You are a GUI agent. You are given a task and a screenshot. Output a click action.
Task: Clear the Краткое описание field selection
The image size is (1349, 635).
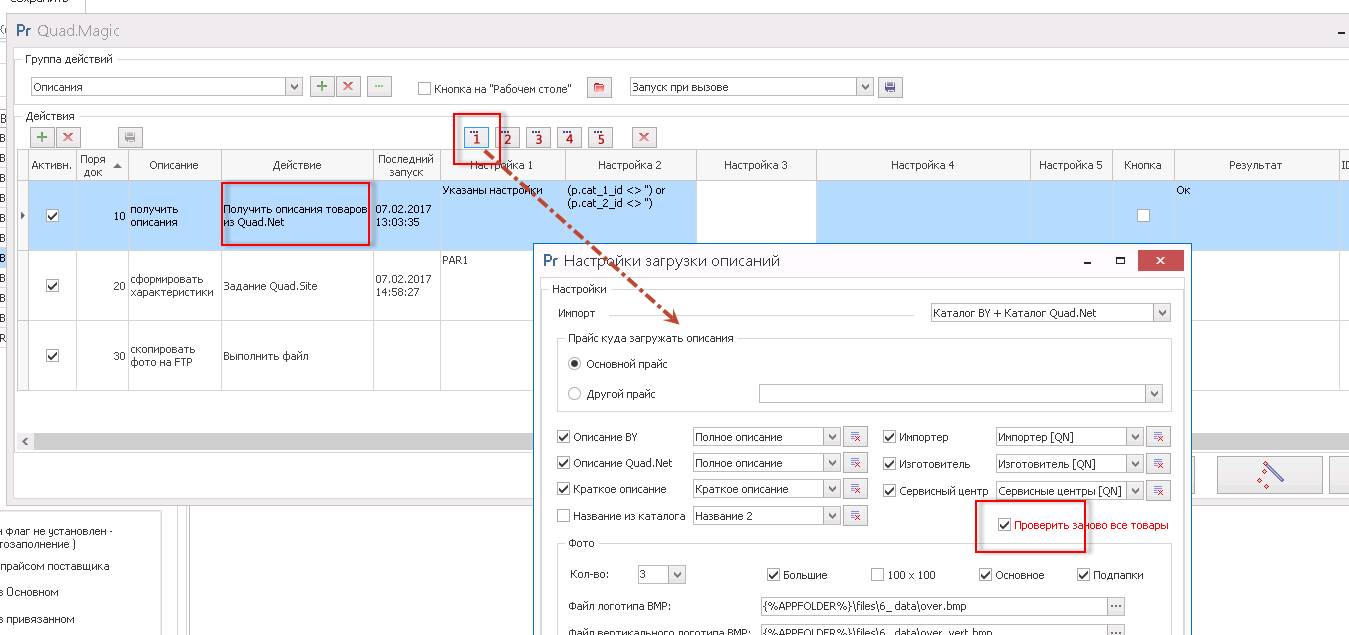[x=855, y=489]
